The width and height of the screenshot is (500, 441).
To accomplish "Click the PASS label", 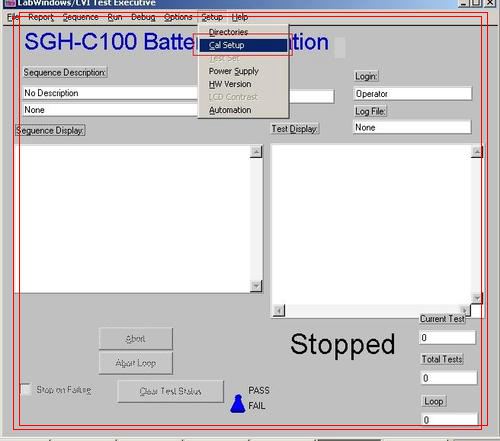I will tap(259, 390).
